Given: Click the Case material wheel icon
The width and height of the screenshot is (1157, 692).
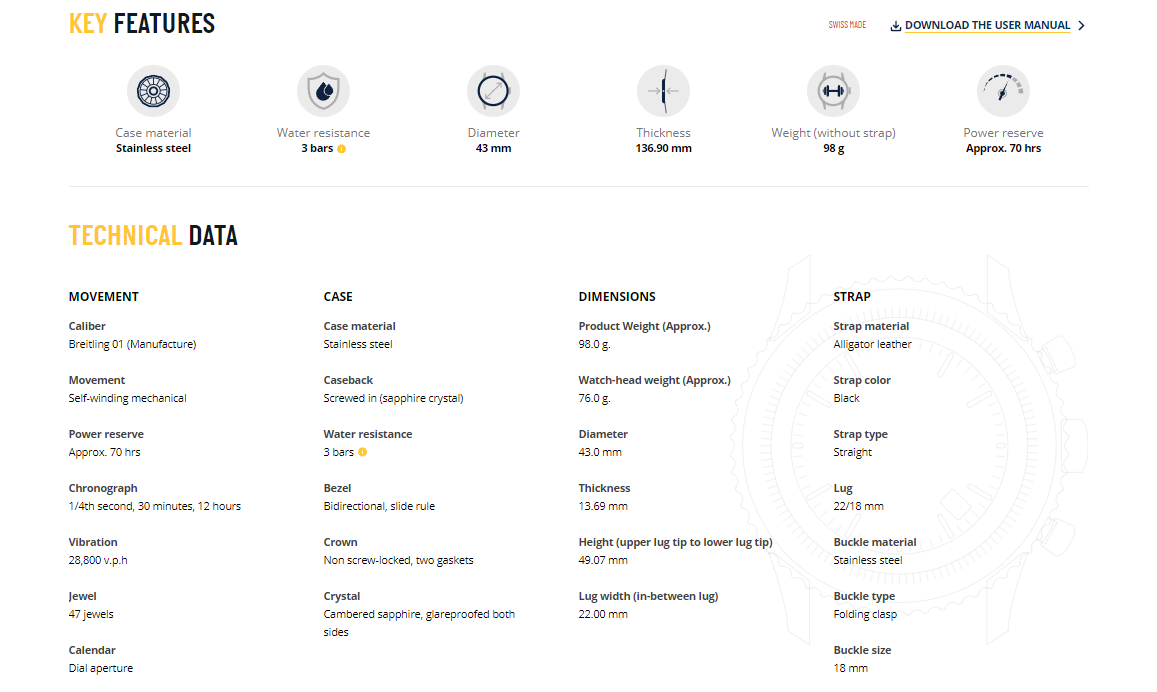Looking at the screenshot, I should pos(153,92).
